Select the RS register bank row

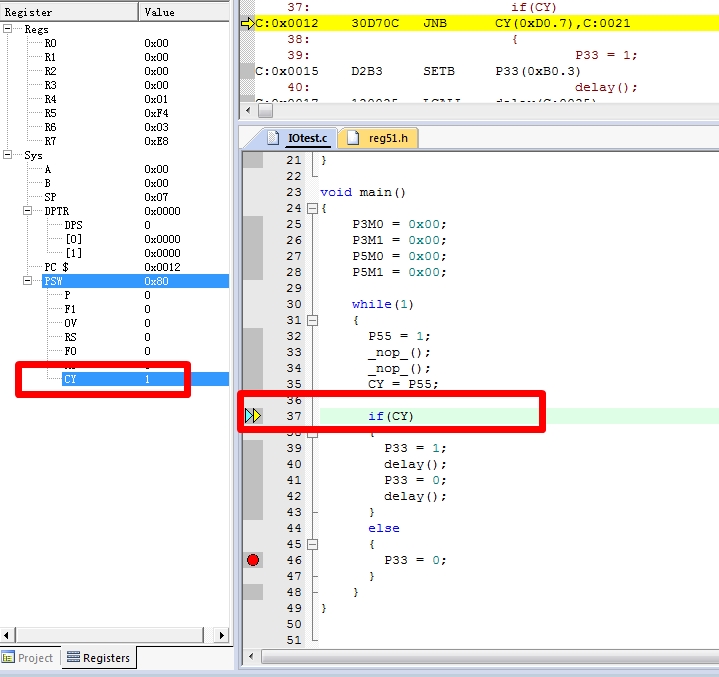point(145,337)
